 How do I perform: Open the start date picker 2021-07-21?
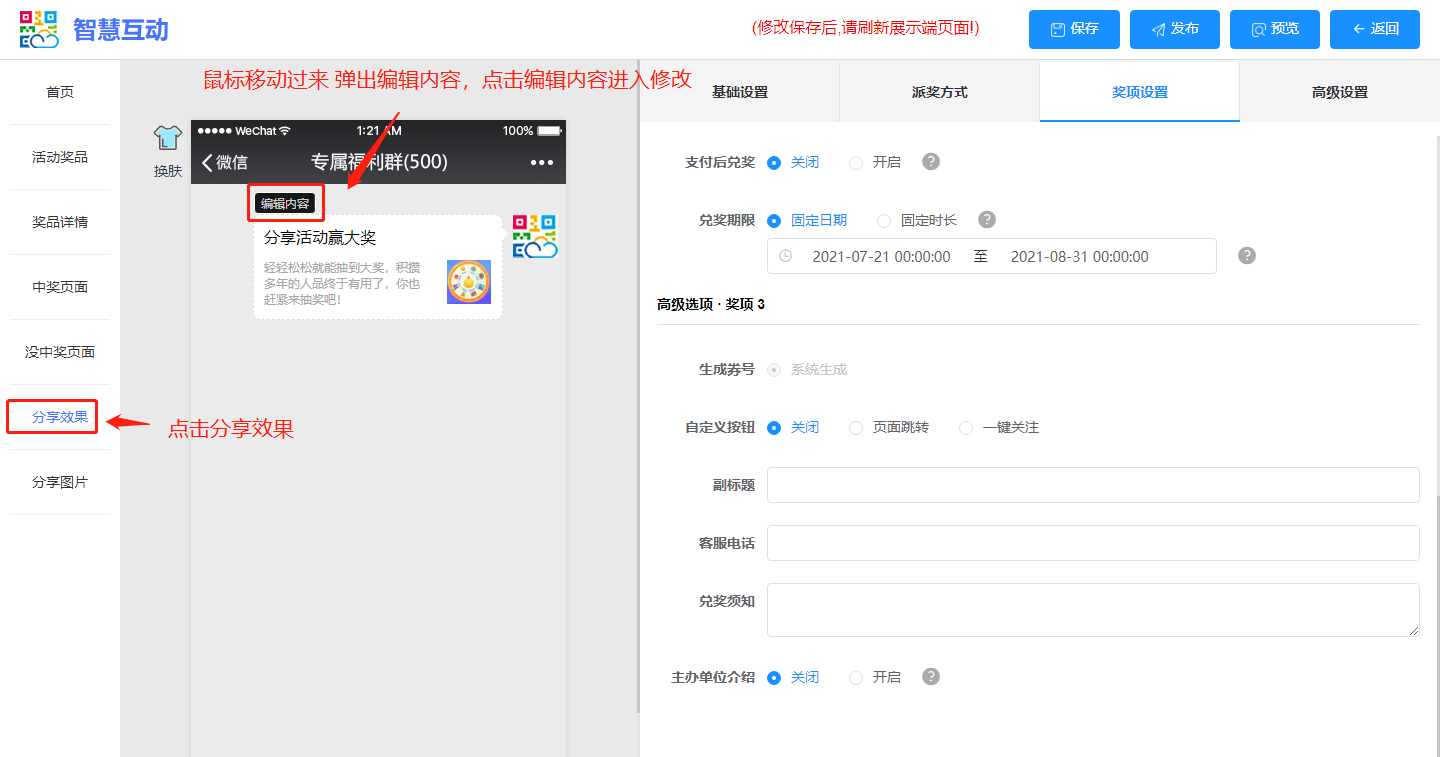[880, 257]
